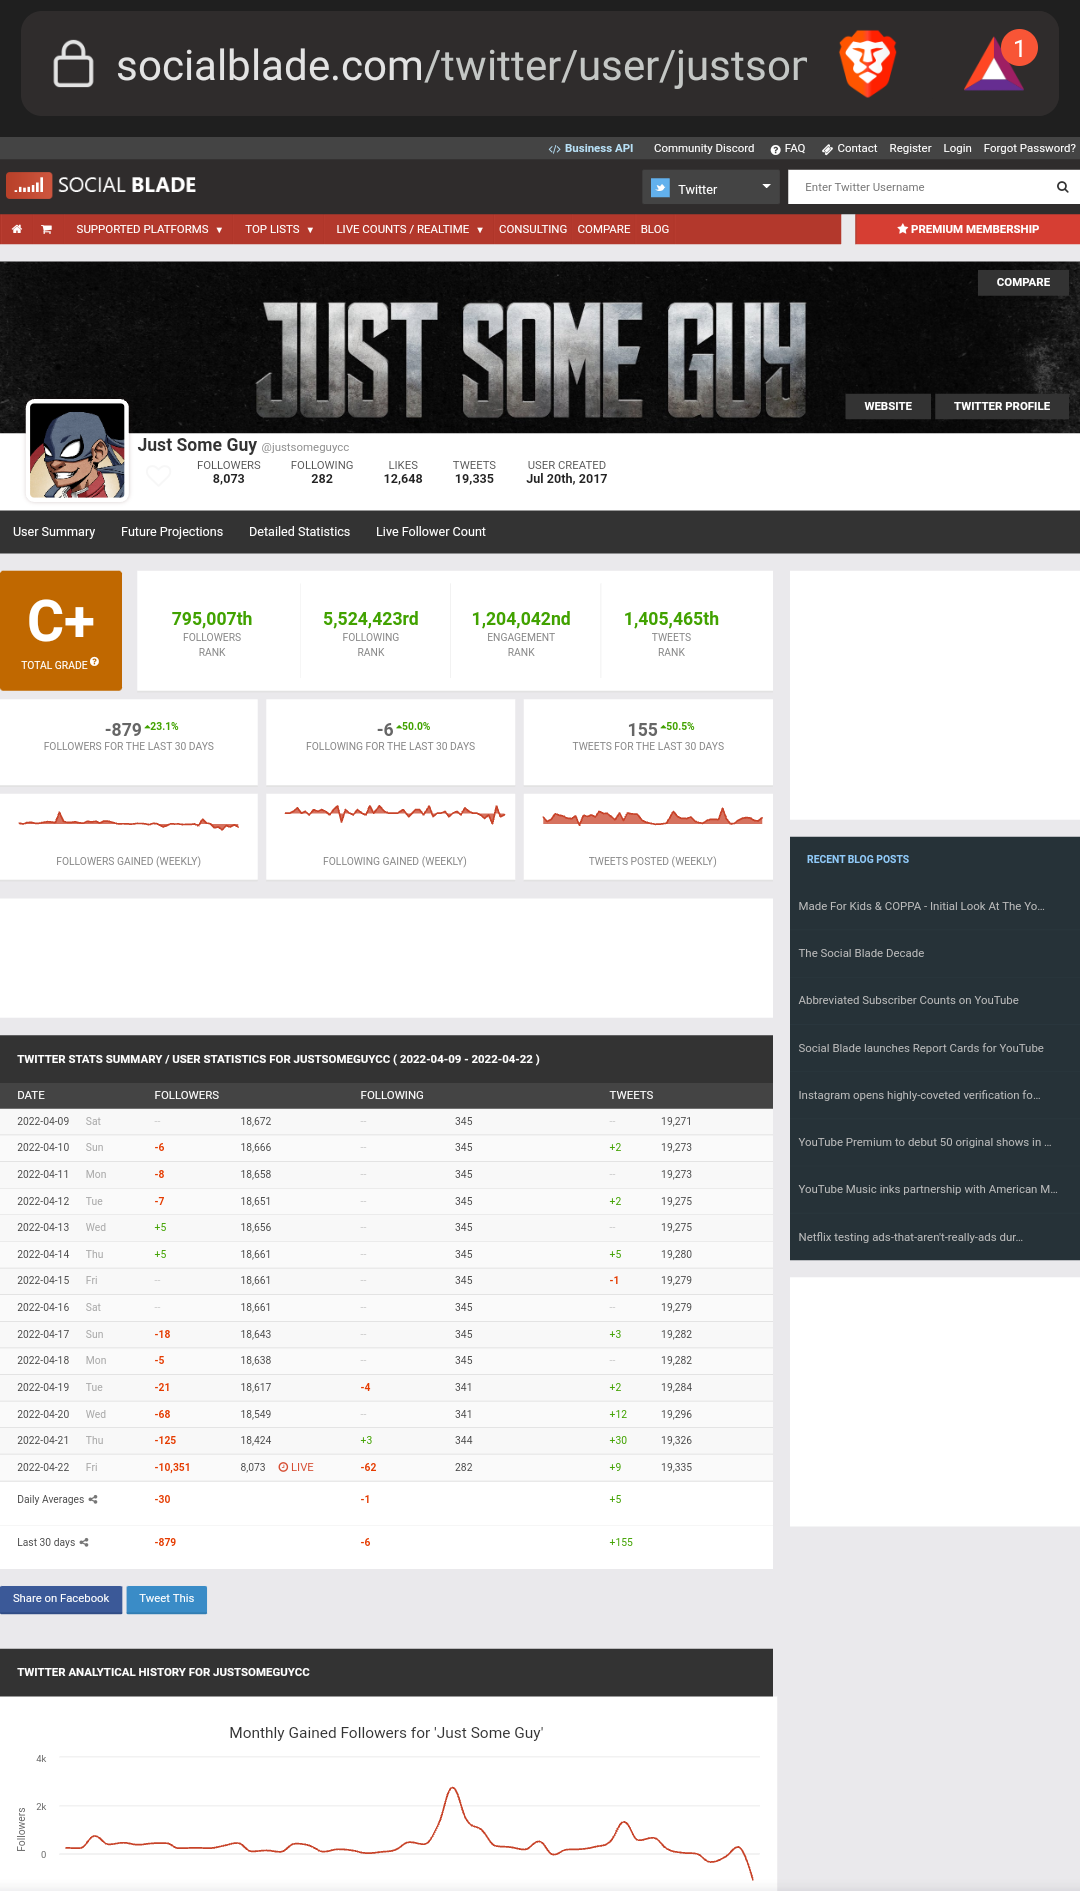Click the Tweets Posted weekly sparkline
The width and height of the screenshot is (1080, 1891).
tap(652, 817)
